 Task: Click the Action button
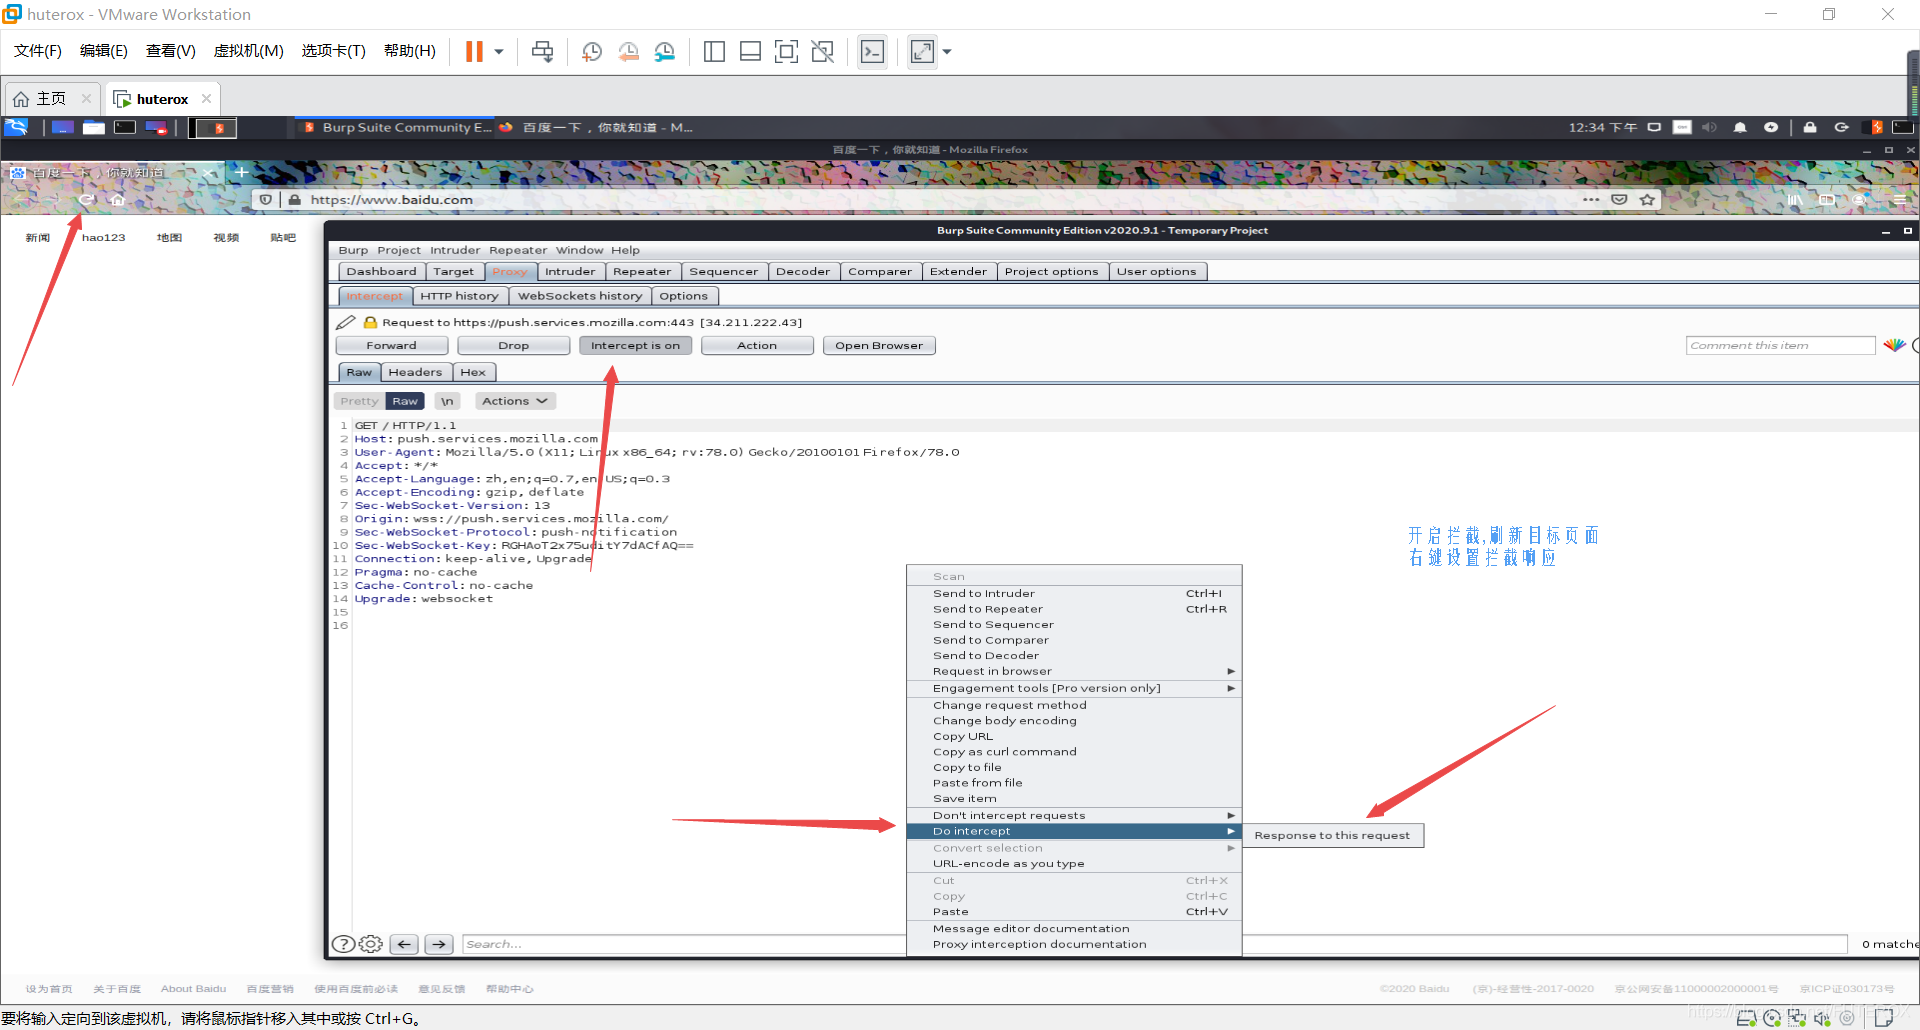(757, 346)
